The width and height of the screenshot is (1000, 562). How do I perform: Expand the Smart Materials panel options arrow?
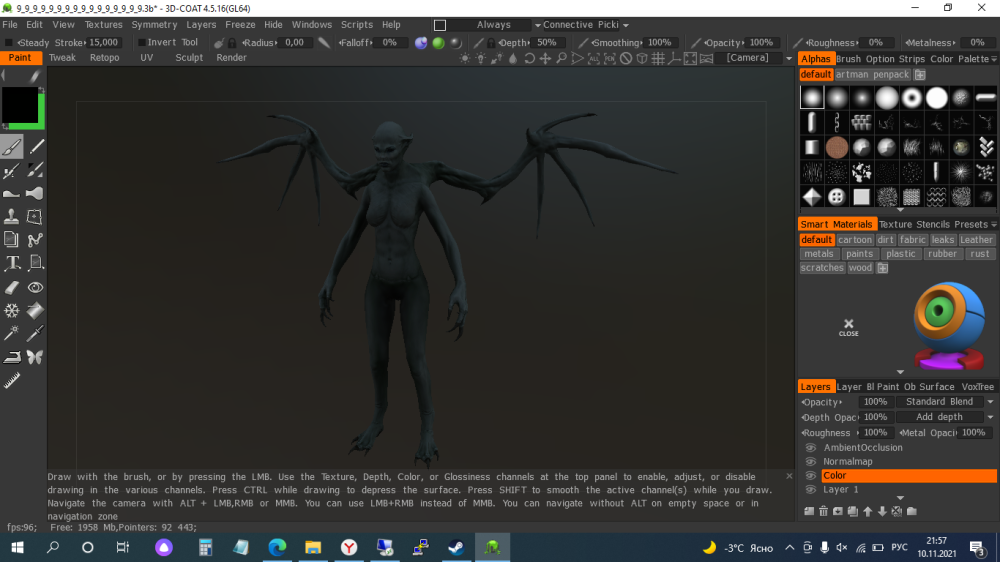pyautogui.click(x=994, y=225)
